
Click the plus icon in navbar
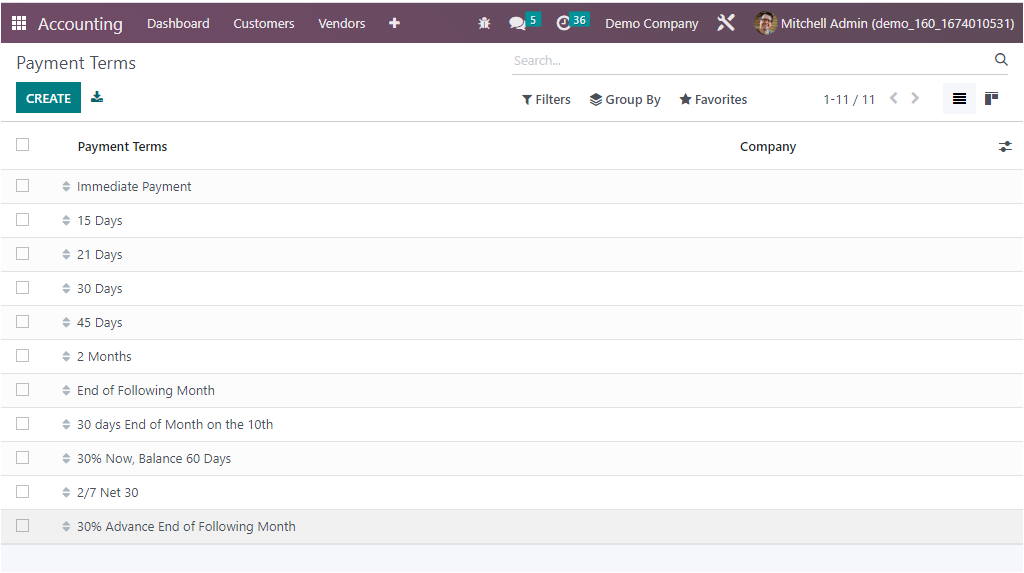(394, 24)
